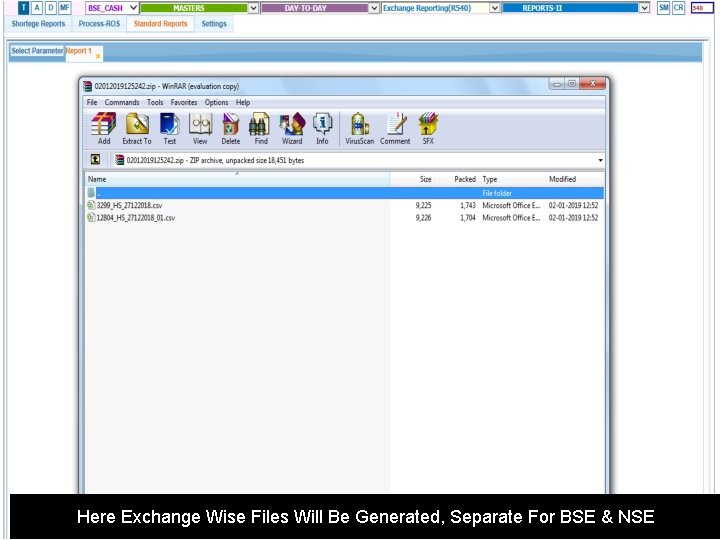The height and width of the screenshot is (540, 720).
Task: Minimize the WinRAR window
Action: (557, 84)
